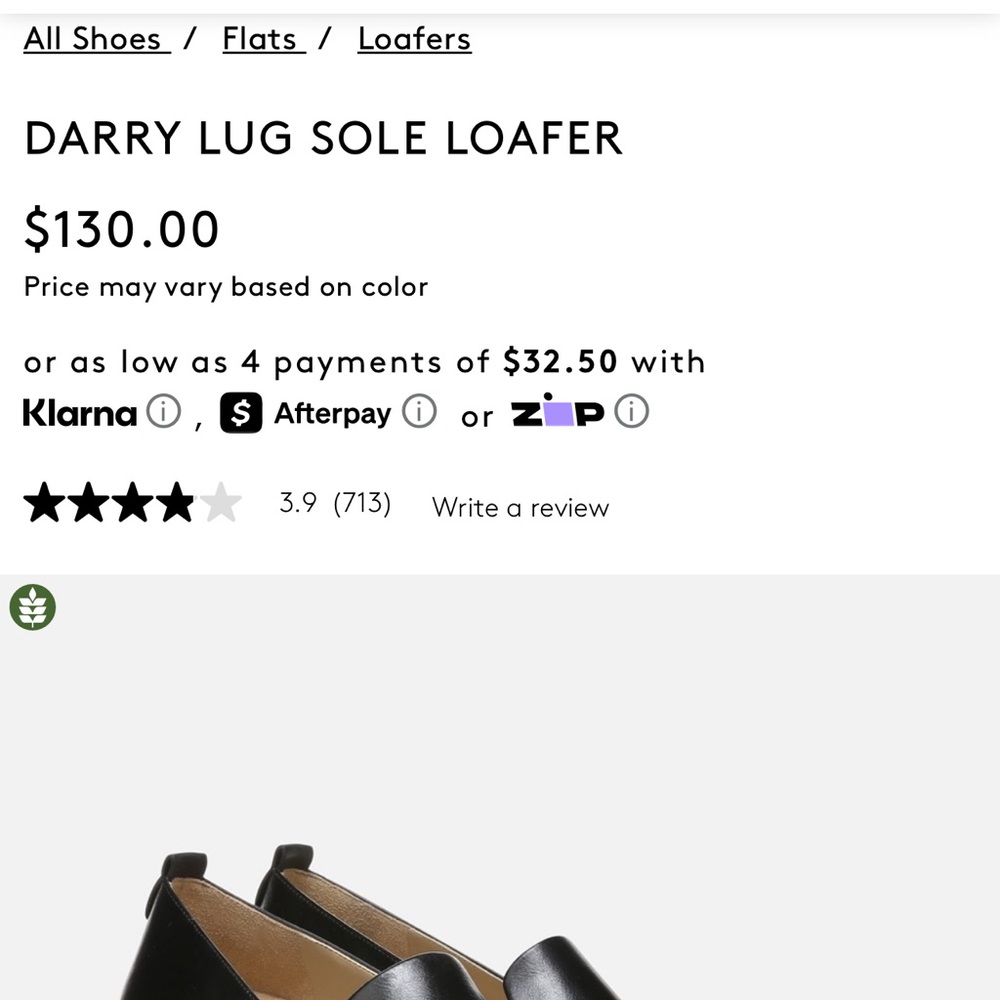The width and height of the screenshot is (1000, 1000).
Task: Select the green sustainability leaf badge
Action: click(31, 606)
